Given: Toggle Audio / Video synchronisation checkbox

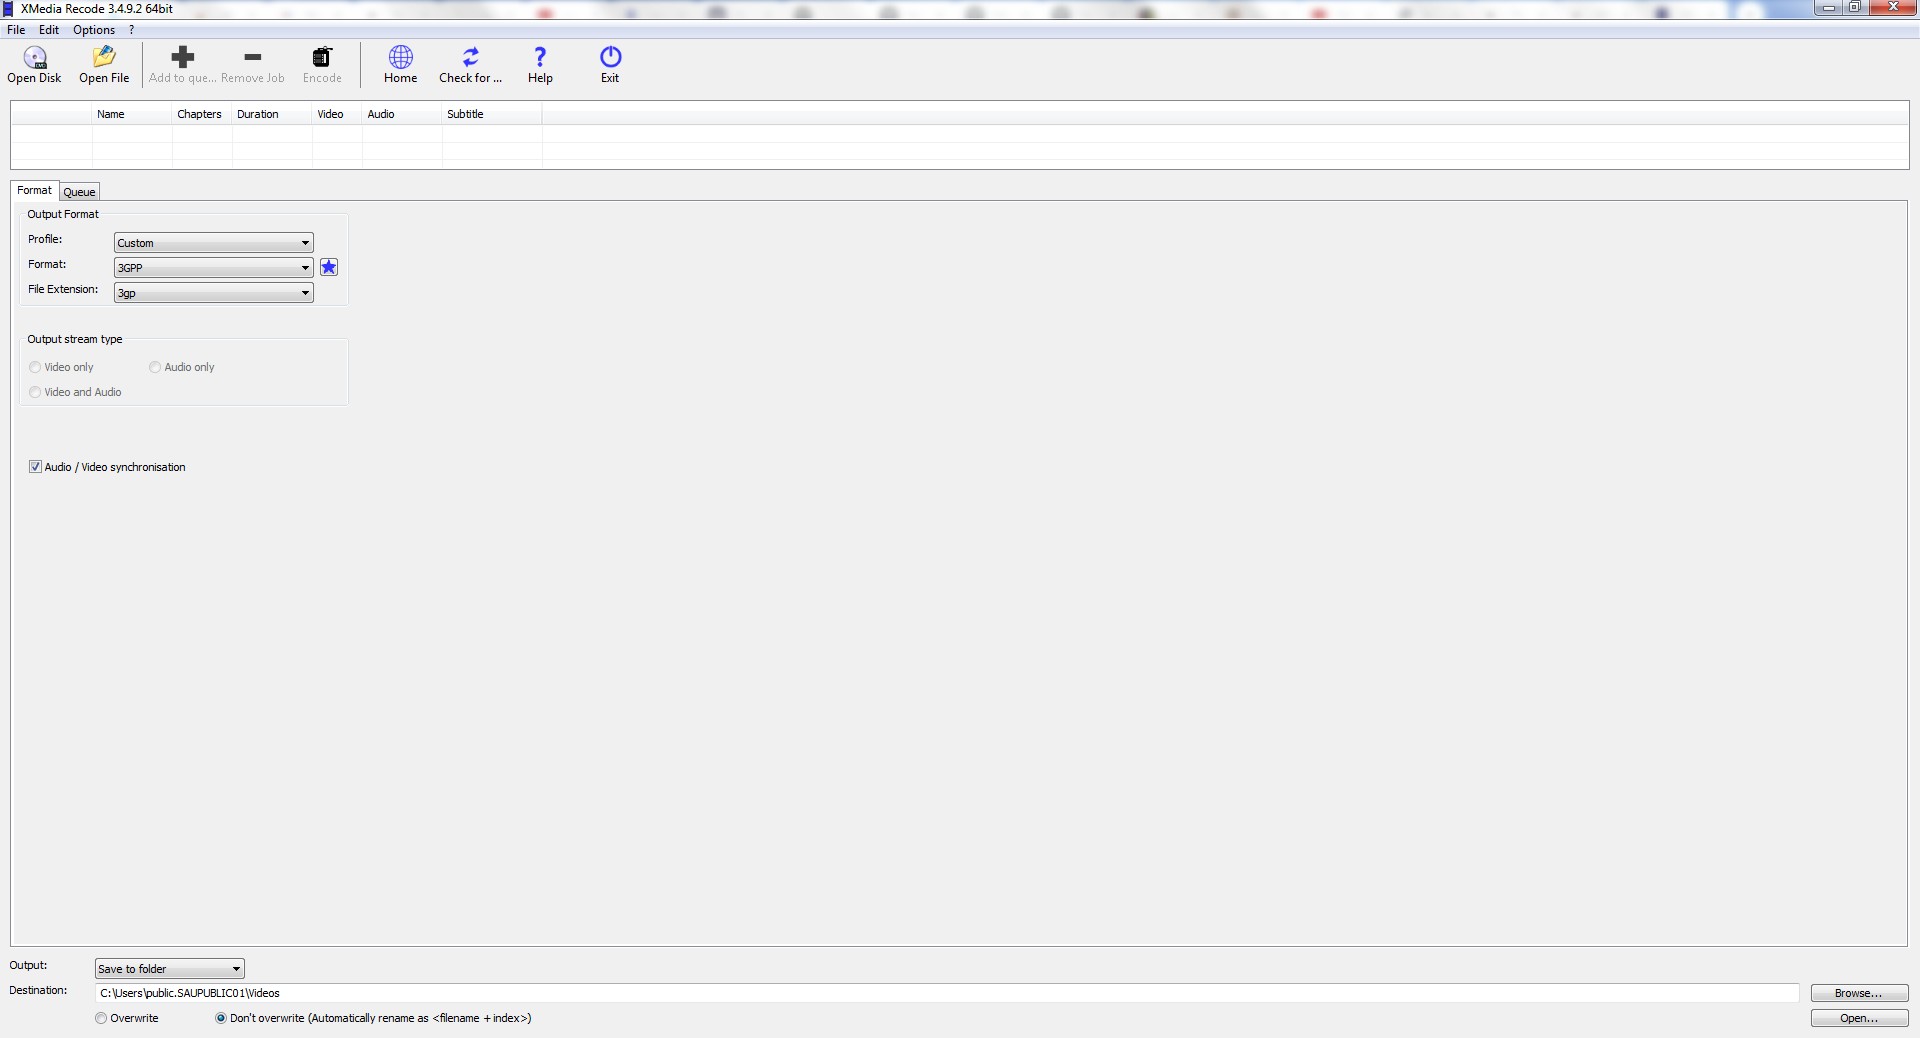Looking at the screenshot, I should [x=35, y=467].
